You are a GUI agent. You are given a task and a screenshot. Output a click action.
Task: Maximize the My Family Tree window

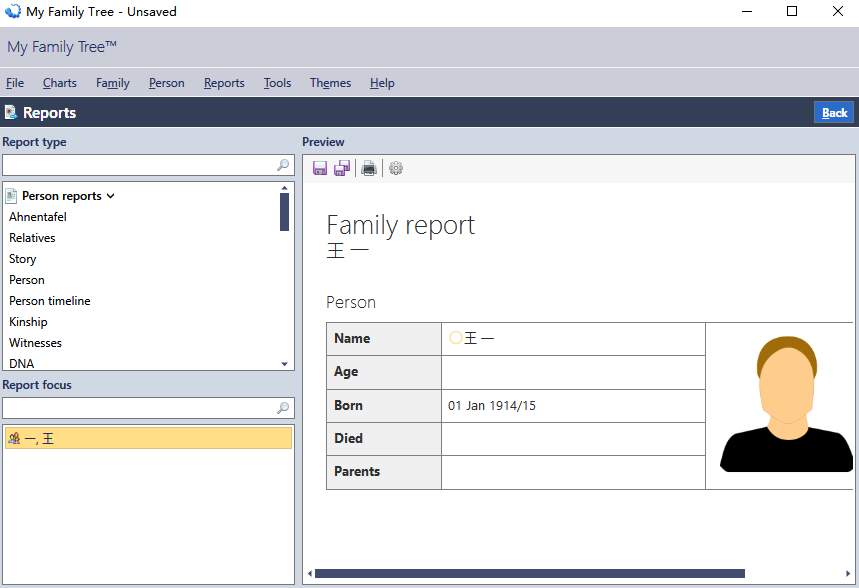point(792,11)
